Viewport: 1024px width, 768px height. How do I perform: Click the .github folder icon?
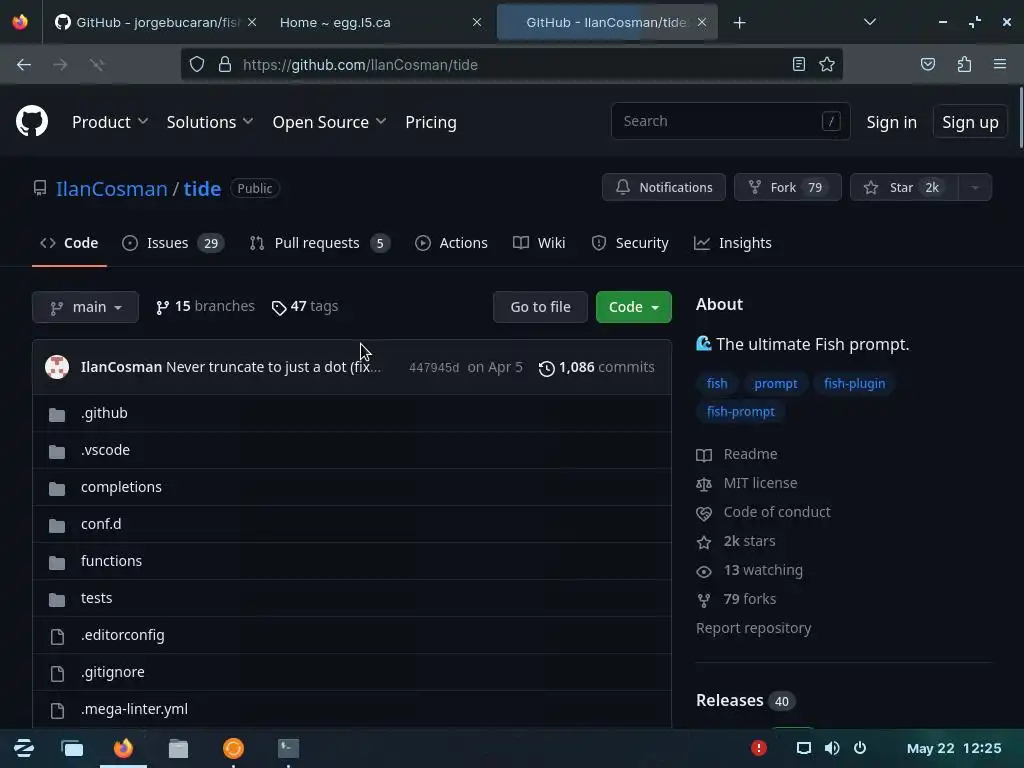57,414
